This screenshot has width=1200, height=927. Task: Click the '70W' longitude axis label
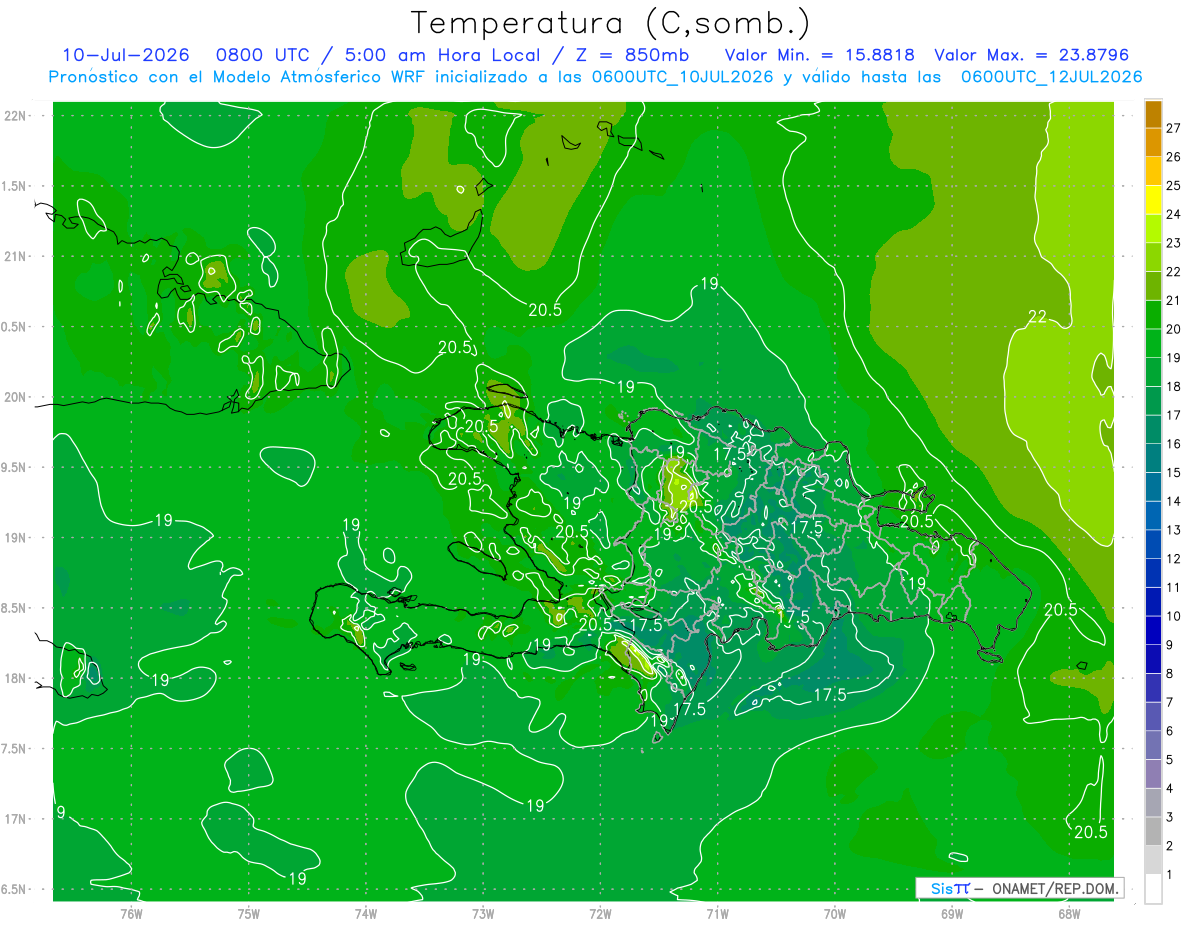835,914
